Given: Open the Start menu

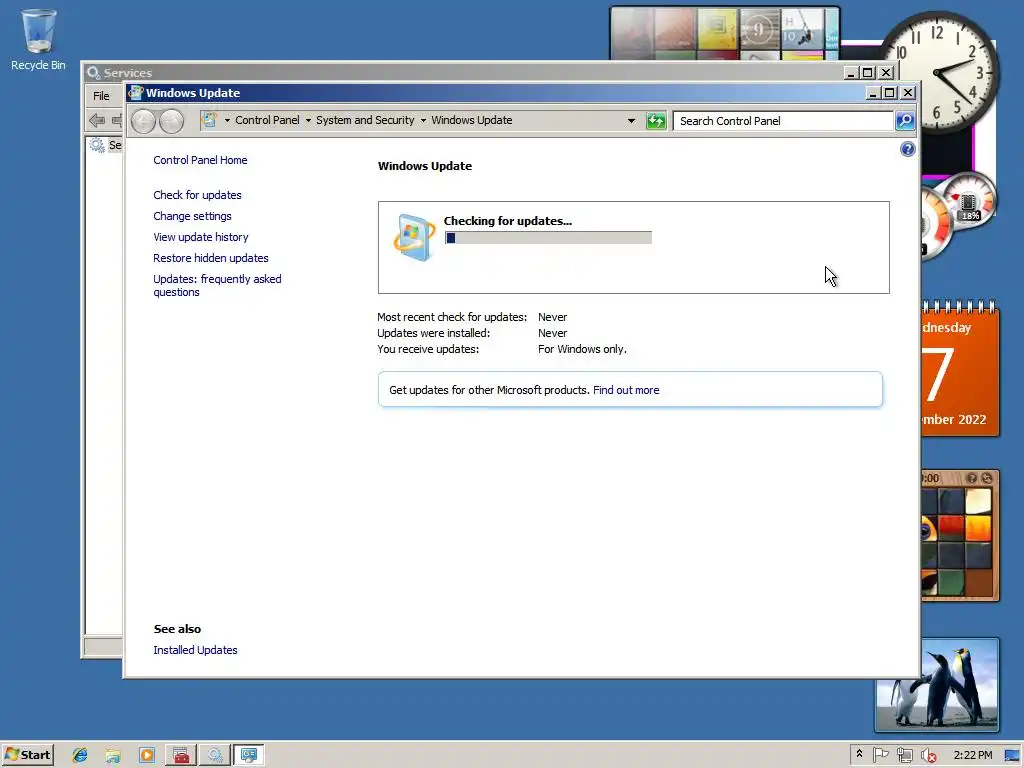Looking at the screenshot, I should coord(28,756).
